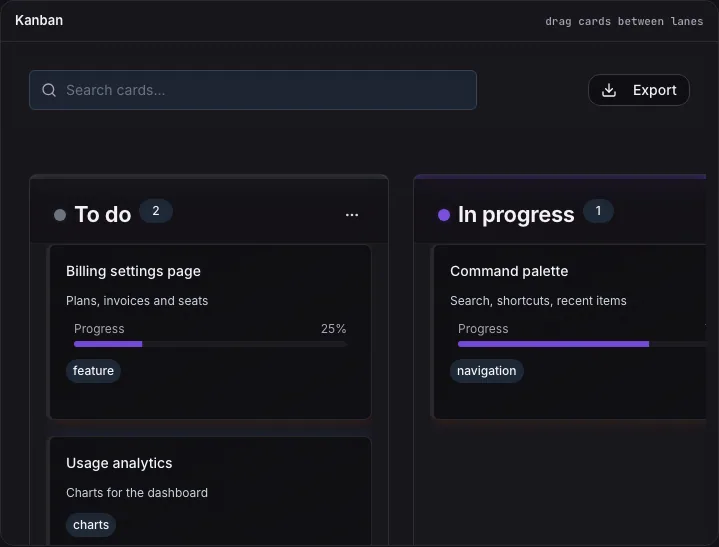The height and width of the screenshot is (547, 719).
Task: Click the In progress count badge 1
Action: pyautogui.click(x=598, y=211)
